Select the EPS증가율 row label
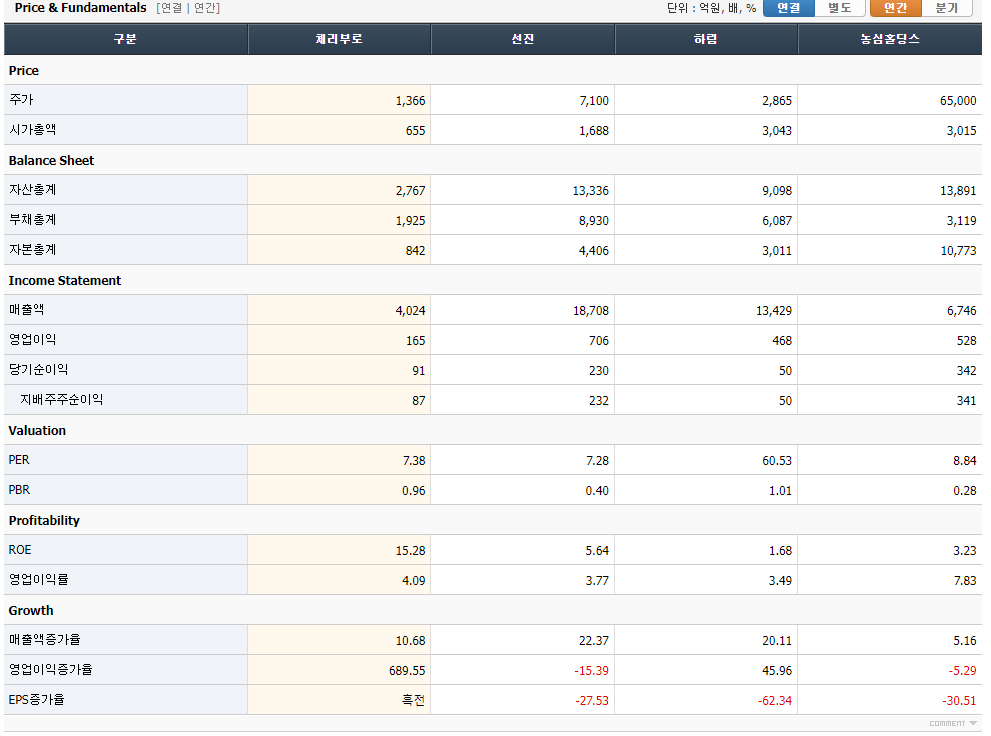This screenshot has width=991, height=736. click(x=37, y=700)
